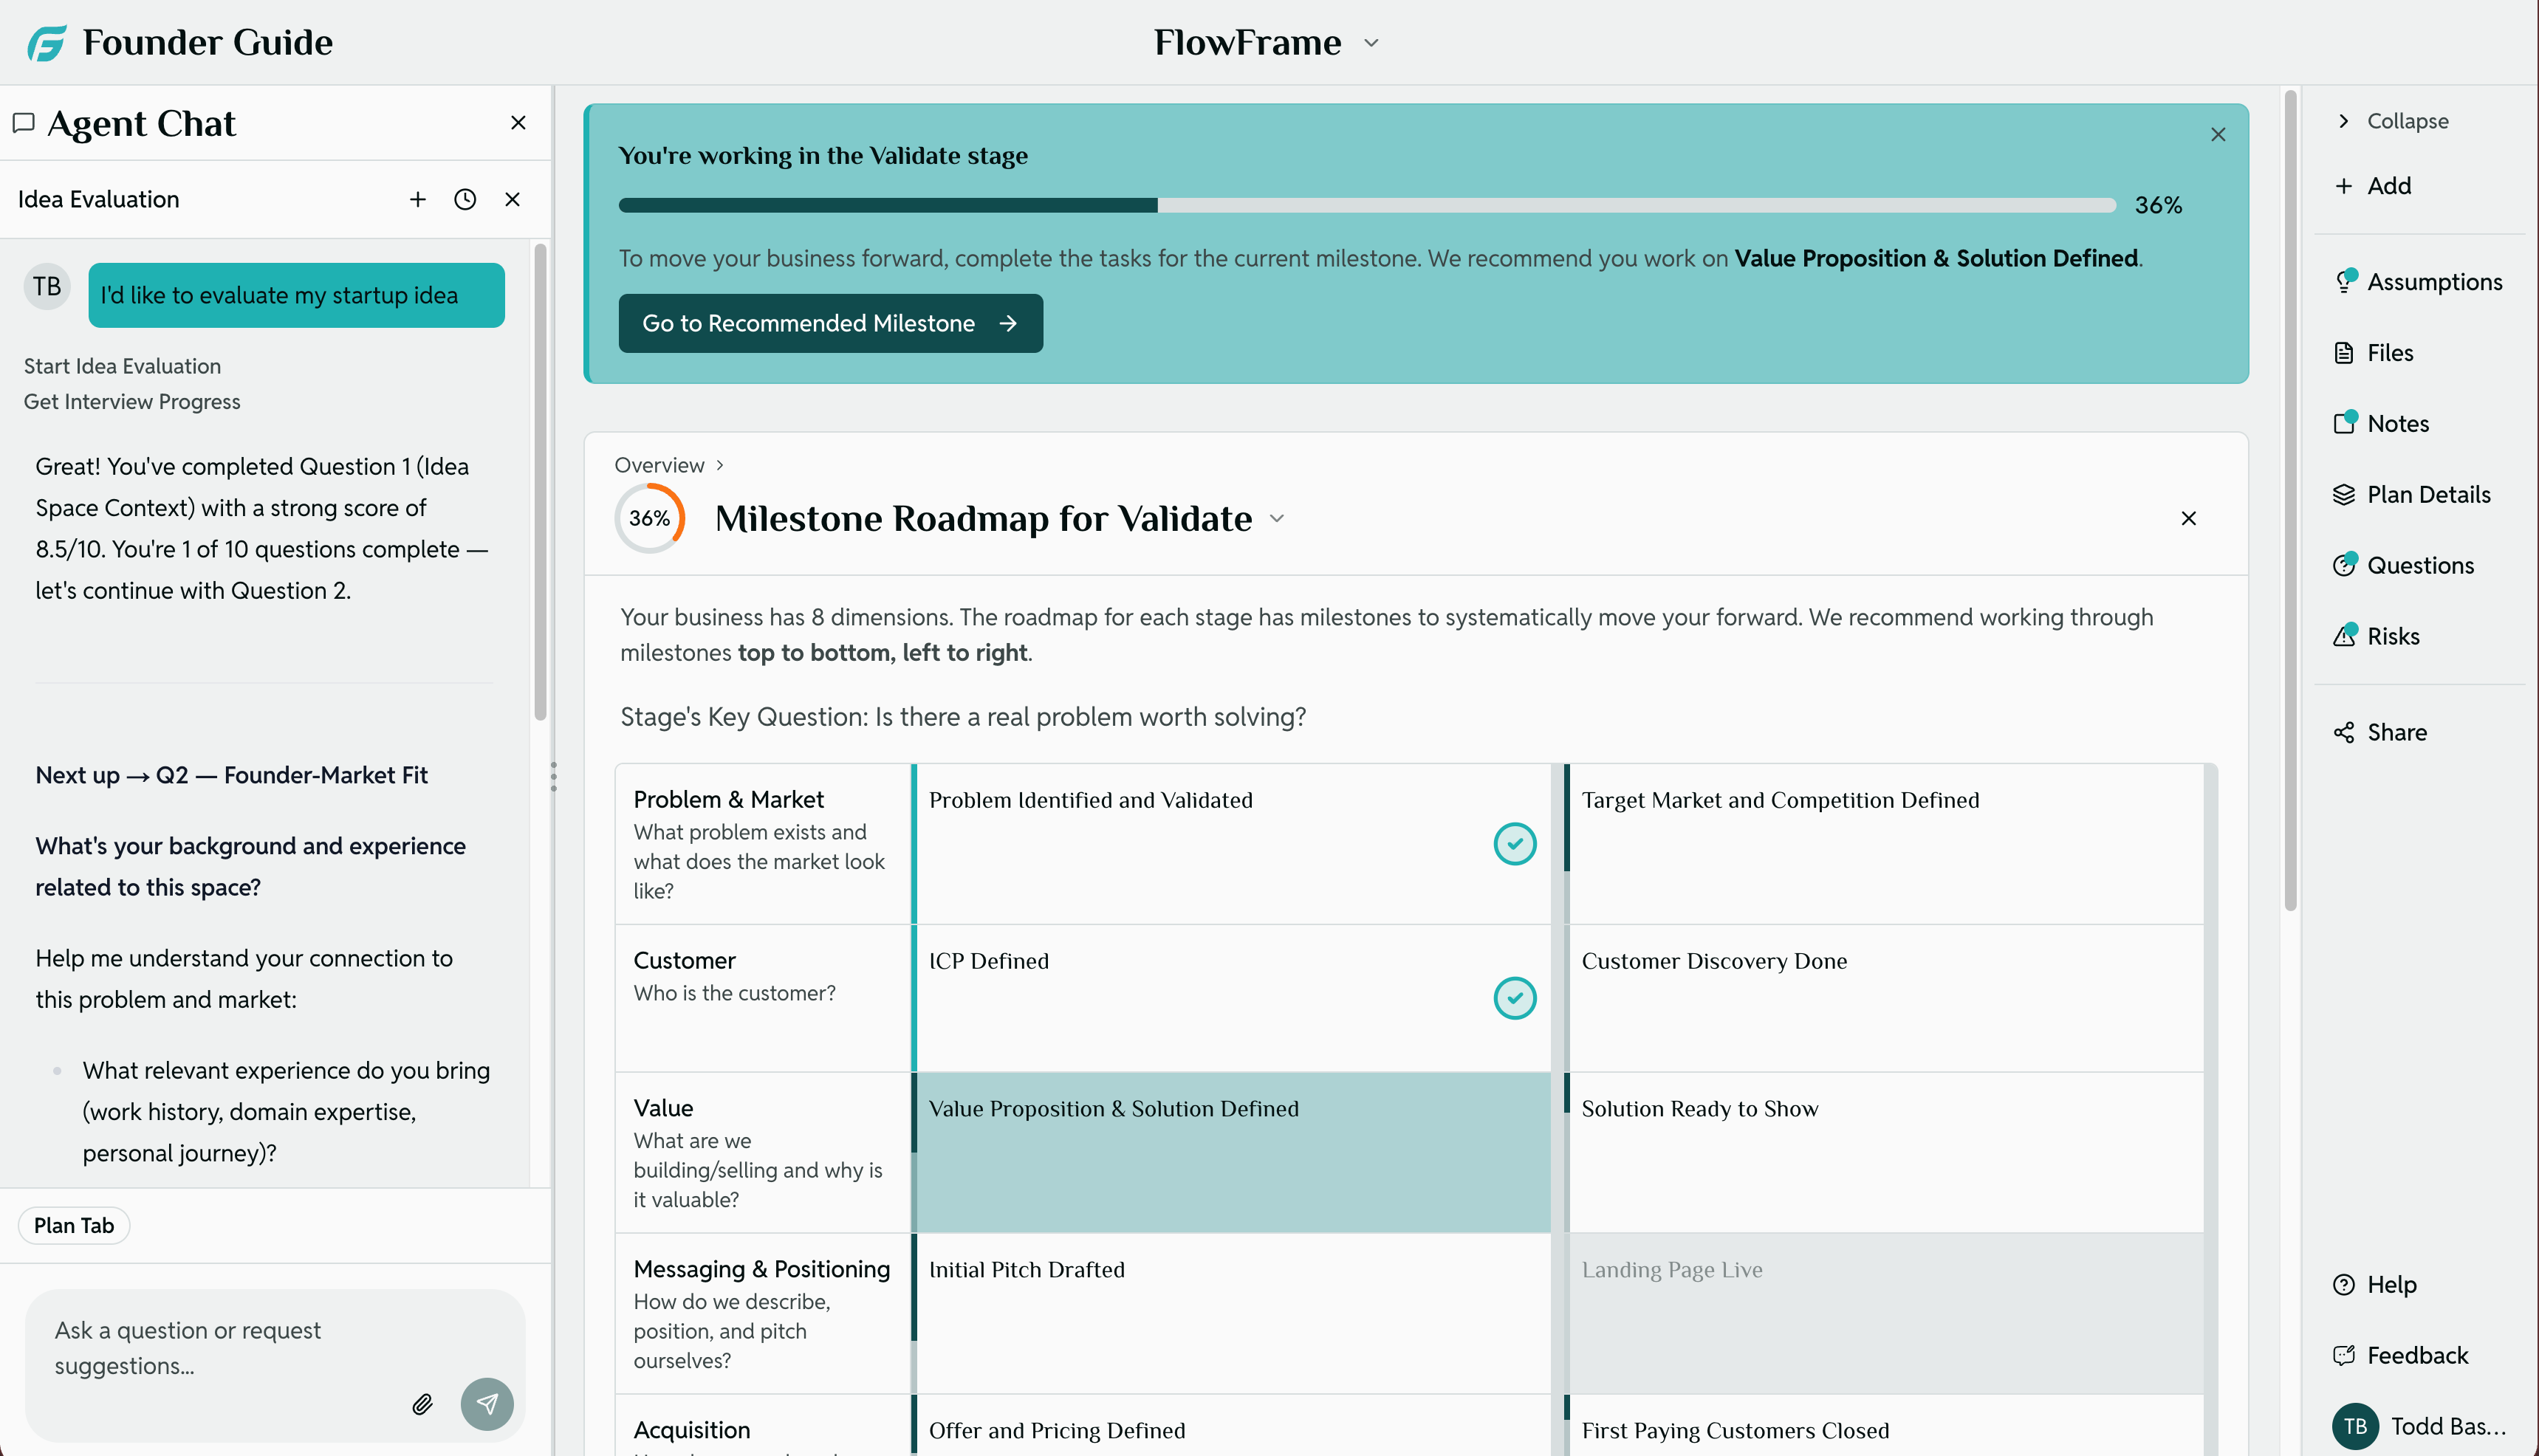Open Notes from right sidebar

coord(2397,424)
